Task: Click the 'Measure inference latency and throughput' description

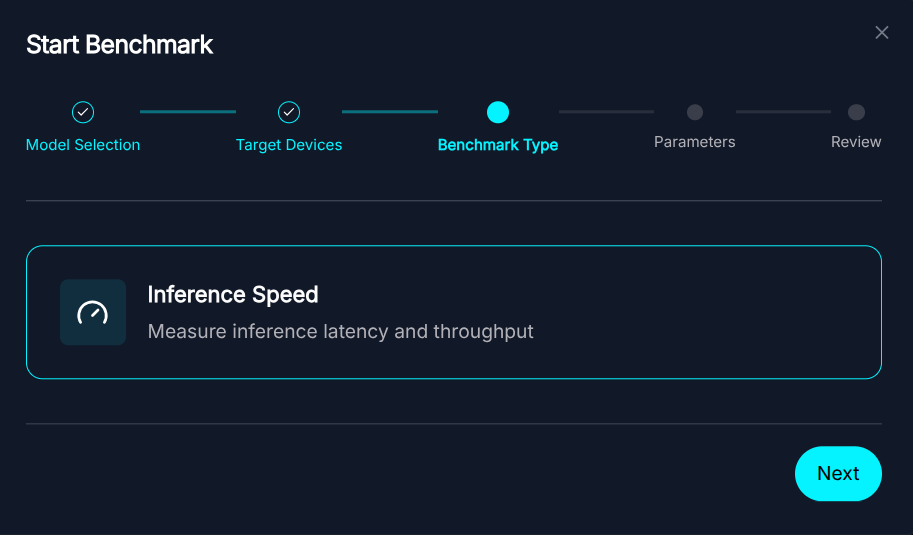Action: point(341,331)
